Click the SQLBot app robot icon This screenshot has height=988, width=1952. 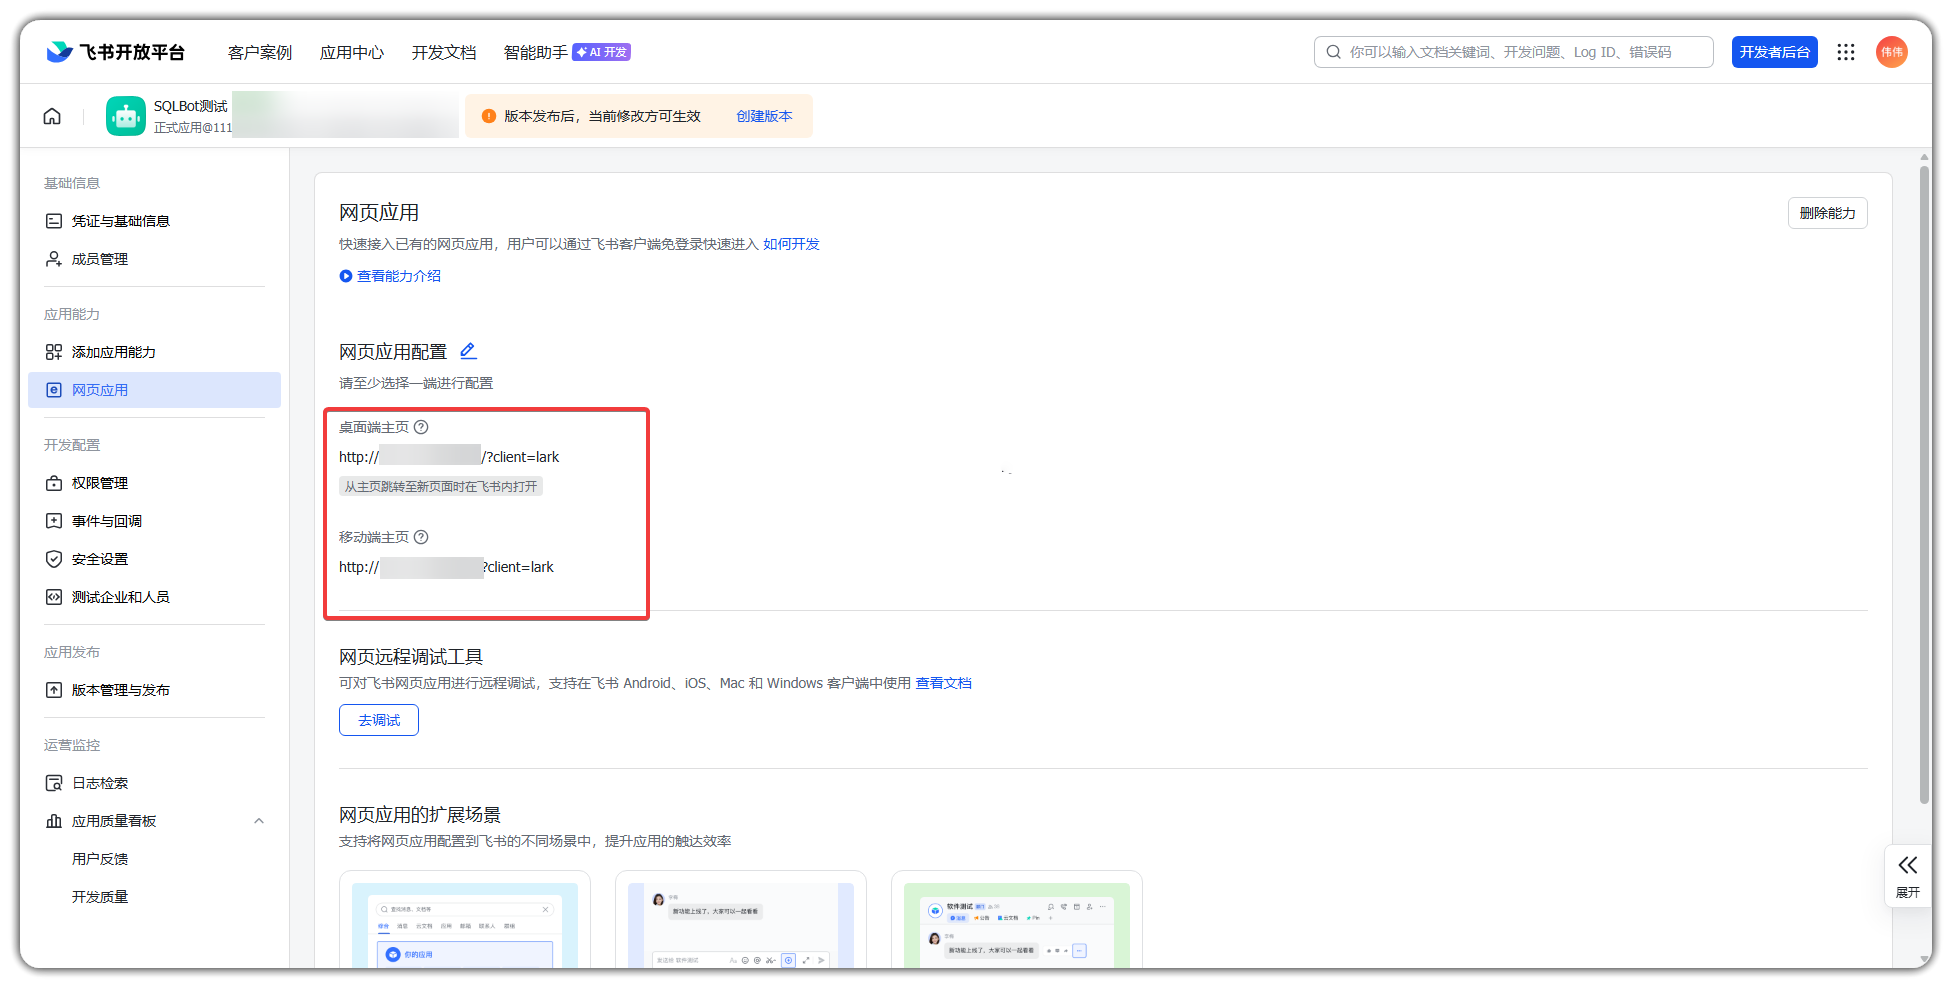126,116
